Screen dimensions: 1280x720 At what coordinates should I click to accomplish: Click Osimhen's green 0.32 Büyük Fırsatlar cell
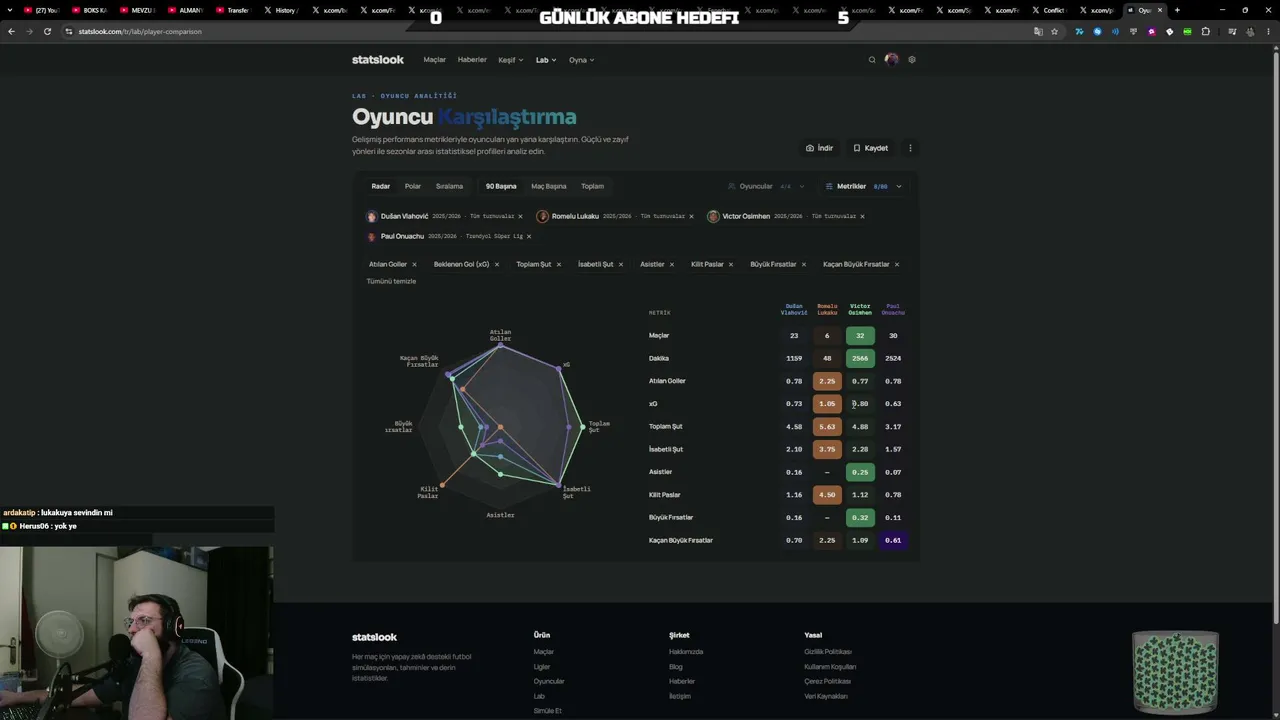point(860,517)
